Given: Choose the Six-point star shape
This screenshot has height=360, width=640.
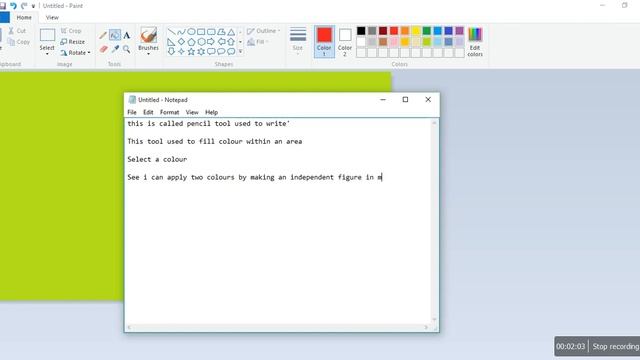Looking at the screenshot, I should pos(201,51).
